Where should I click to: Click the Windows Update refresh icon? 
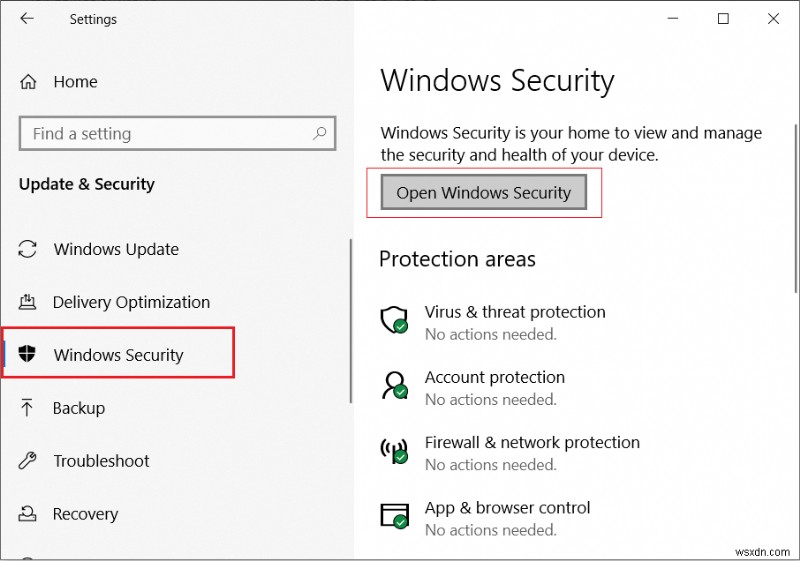tap(29, 249)
